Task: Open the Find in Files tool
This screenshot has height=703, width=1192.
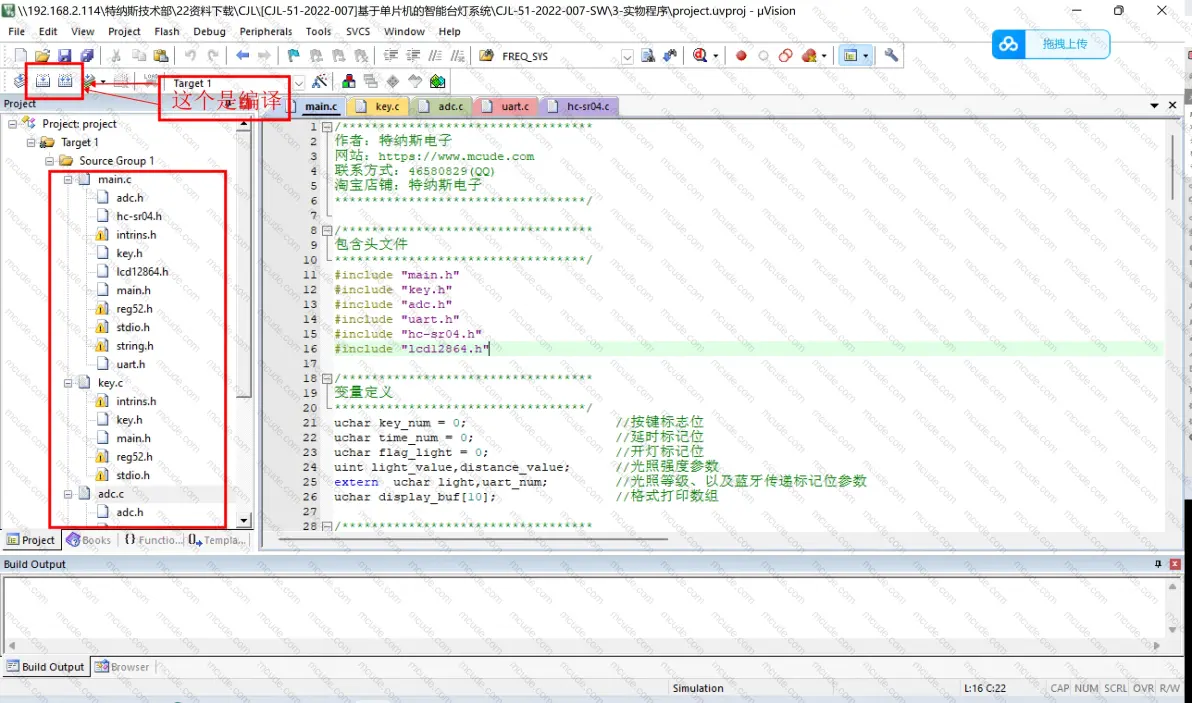Action: tap(487, 55)
